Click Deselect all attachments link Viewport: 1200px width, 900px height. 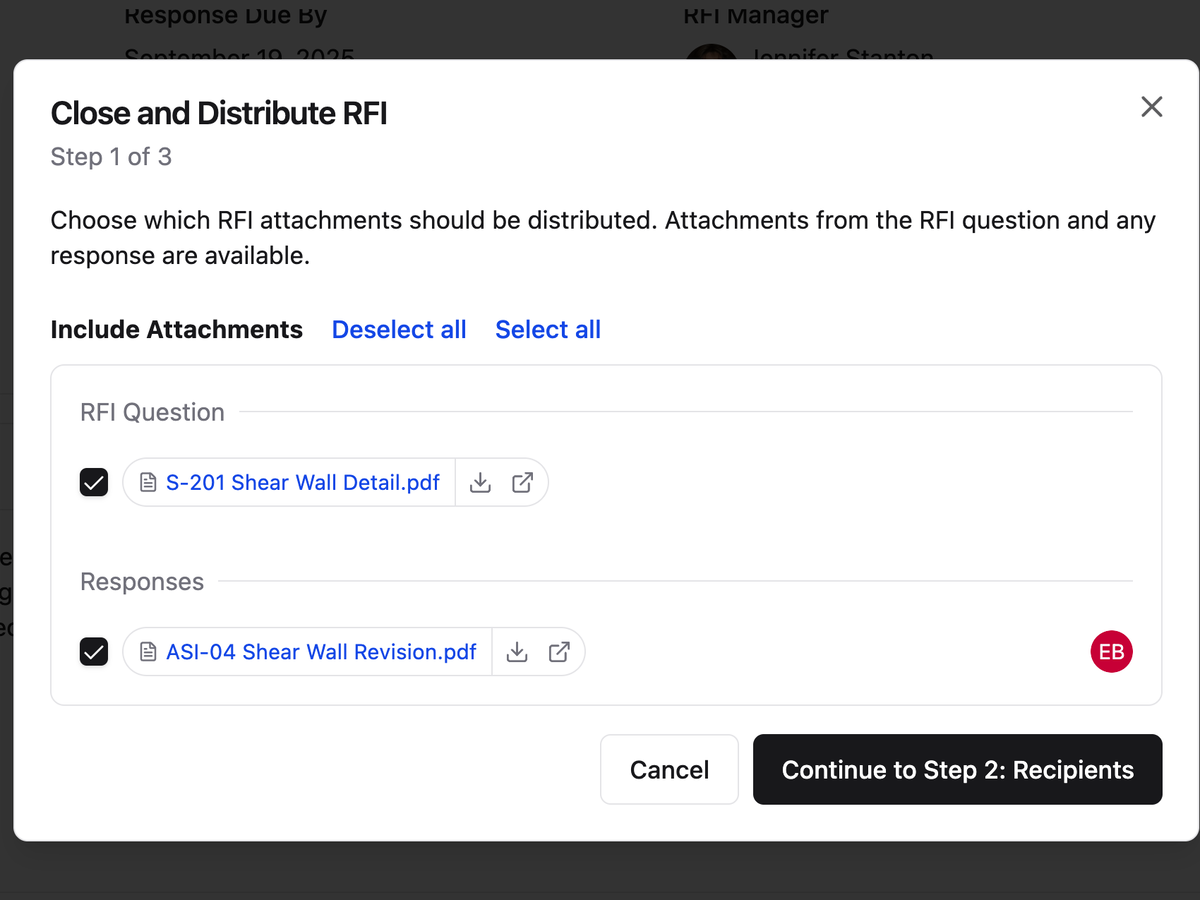399,330
